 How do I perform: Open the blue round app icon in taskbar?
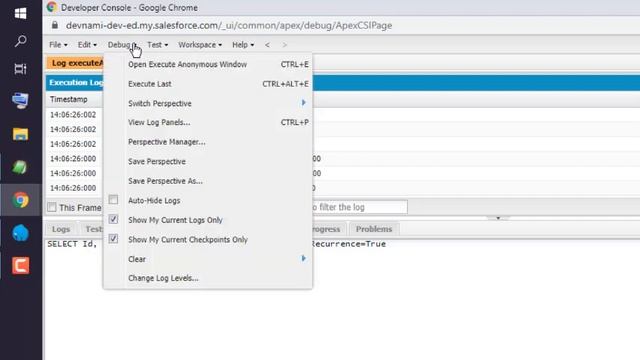pyautogui.click(x=20, y=233)
